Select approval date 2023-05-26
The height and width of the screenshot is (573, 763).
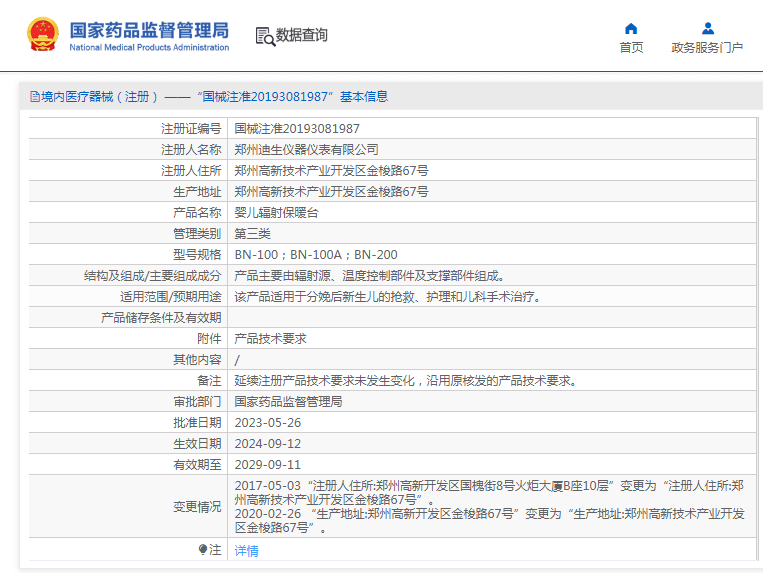[268, 423]
